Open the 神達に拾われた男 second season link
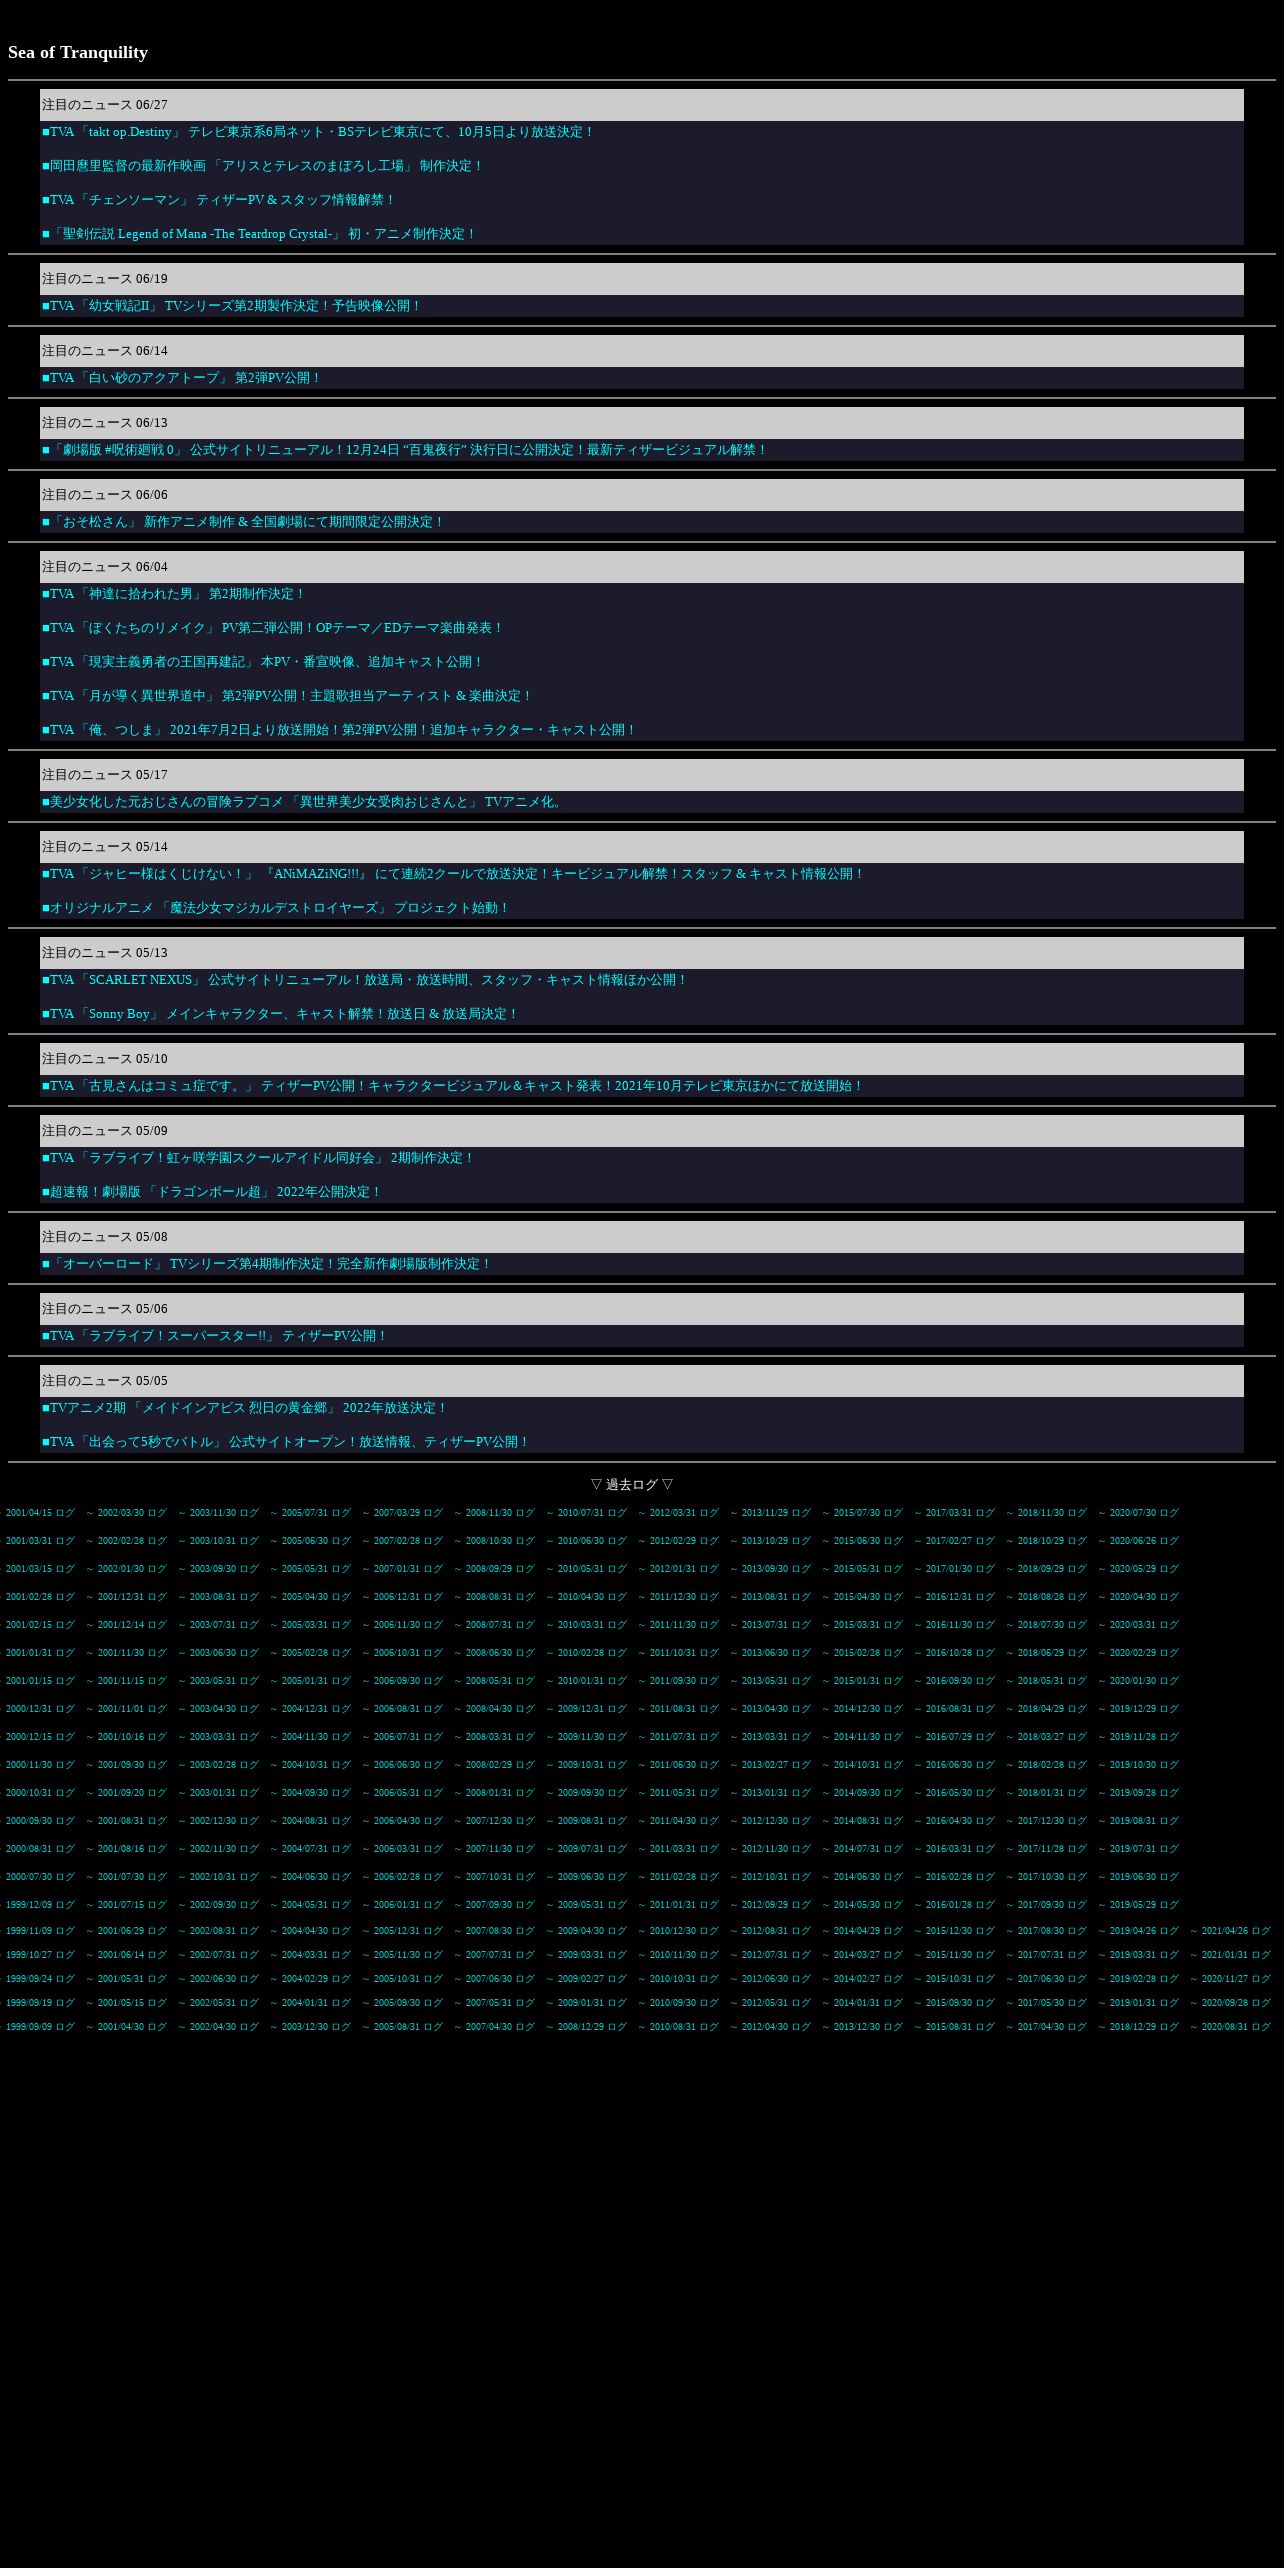The width and height of the screenshot is (1284, 2568). tap(174, 594)
